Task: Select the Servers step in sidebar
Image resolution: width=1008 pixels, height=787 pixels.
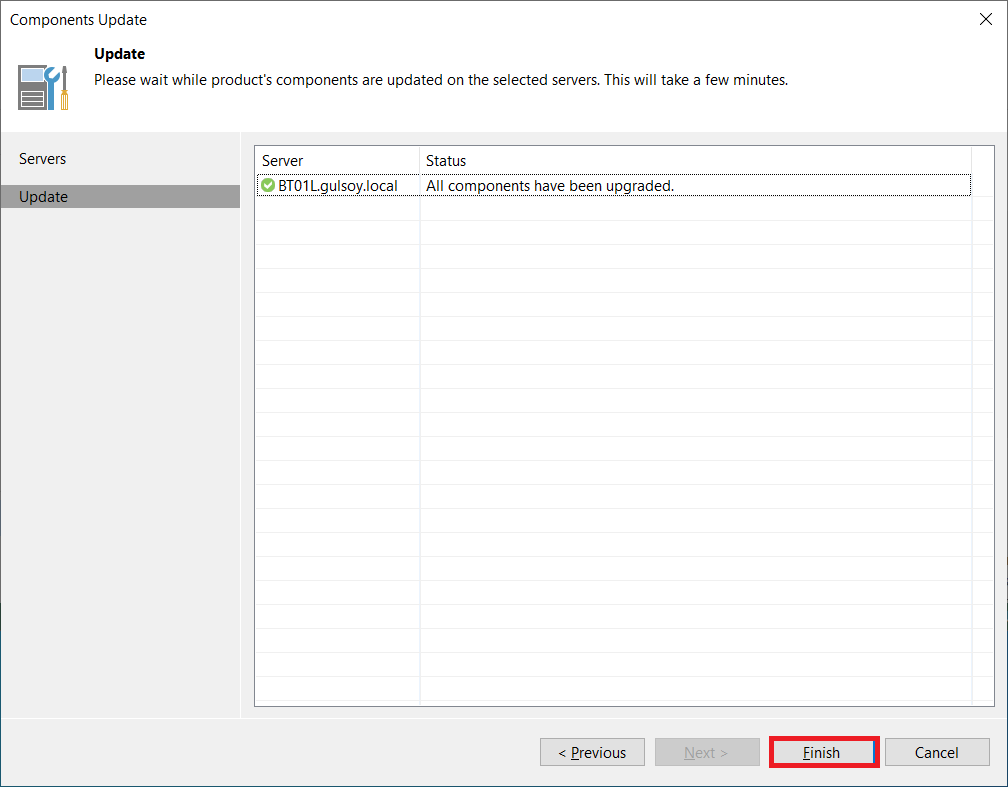Action: pyautogui.click(x=43, y=159)
